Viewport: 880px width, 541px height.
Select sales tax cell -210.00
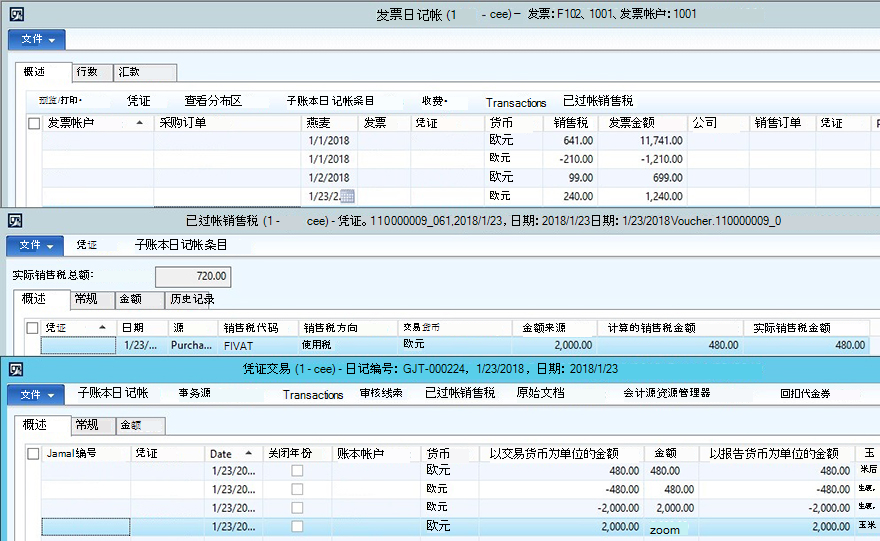point(570,159)
